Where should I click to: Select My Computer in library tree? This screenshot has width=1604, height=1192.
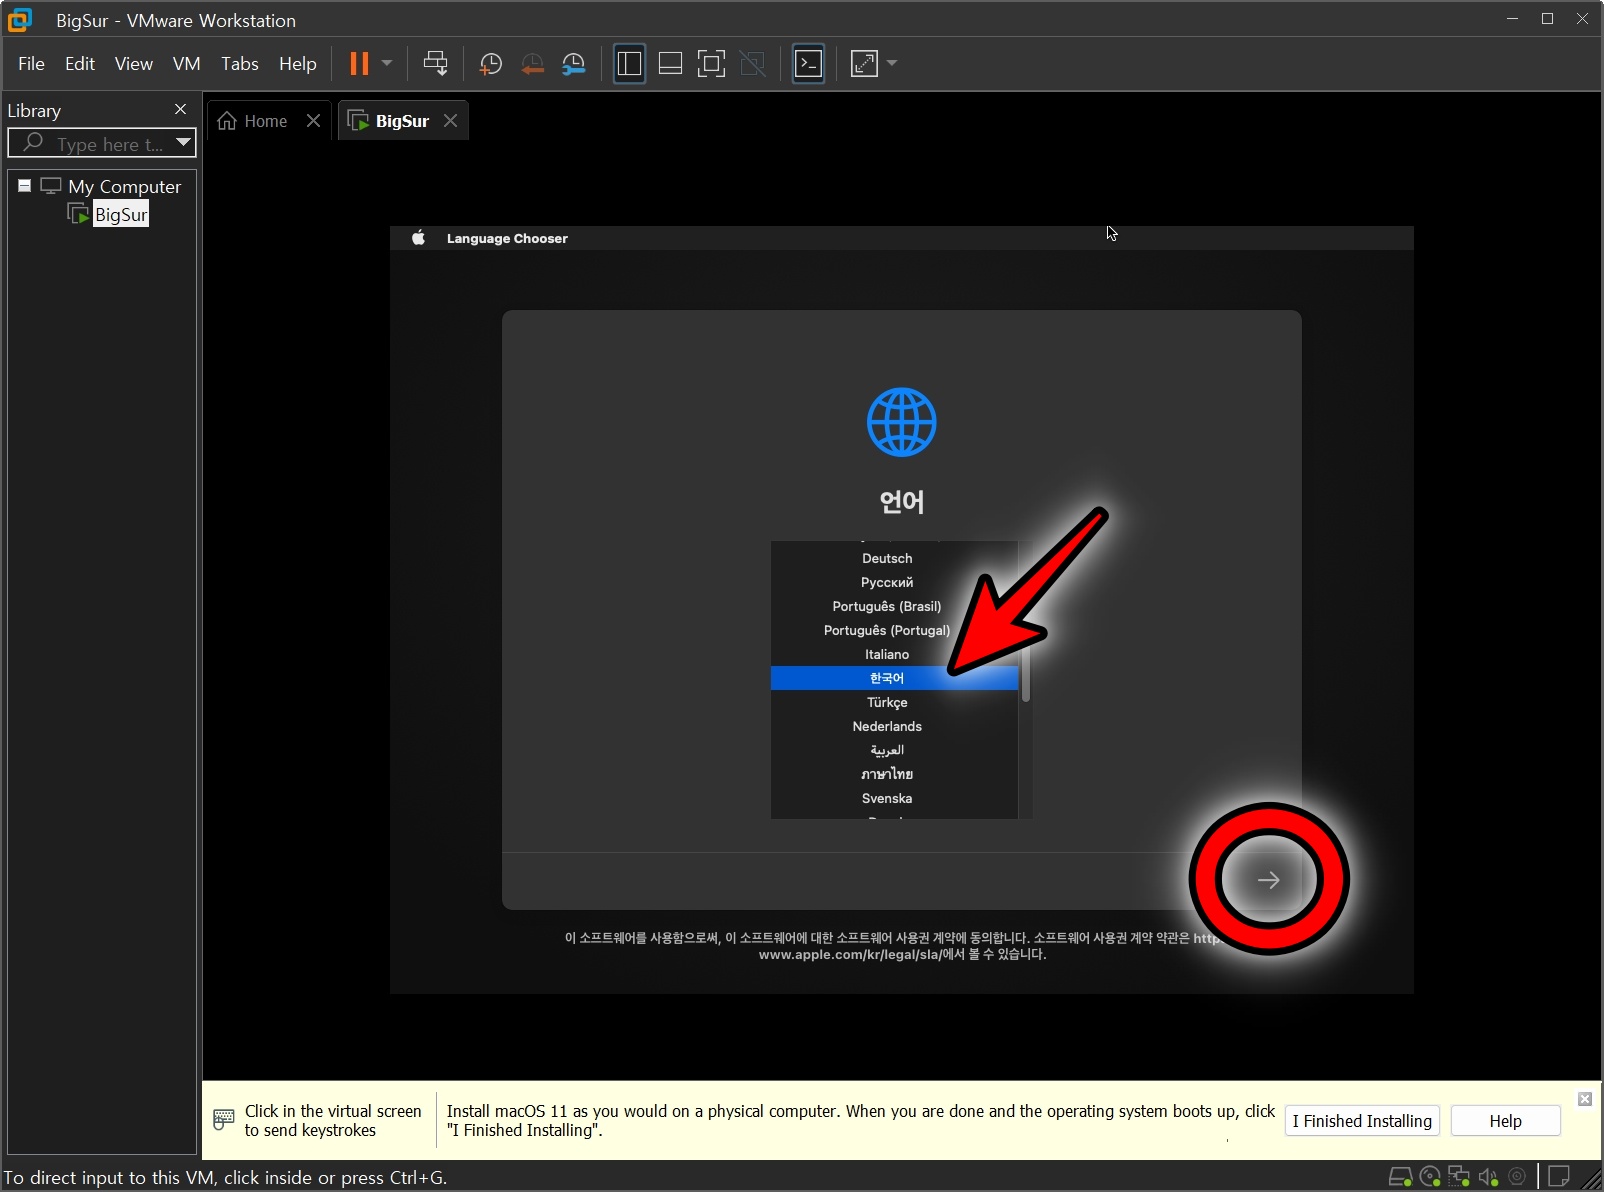click(124, 187)
